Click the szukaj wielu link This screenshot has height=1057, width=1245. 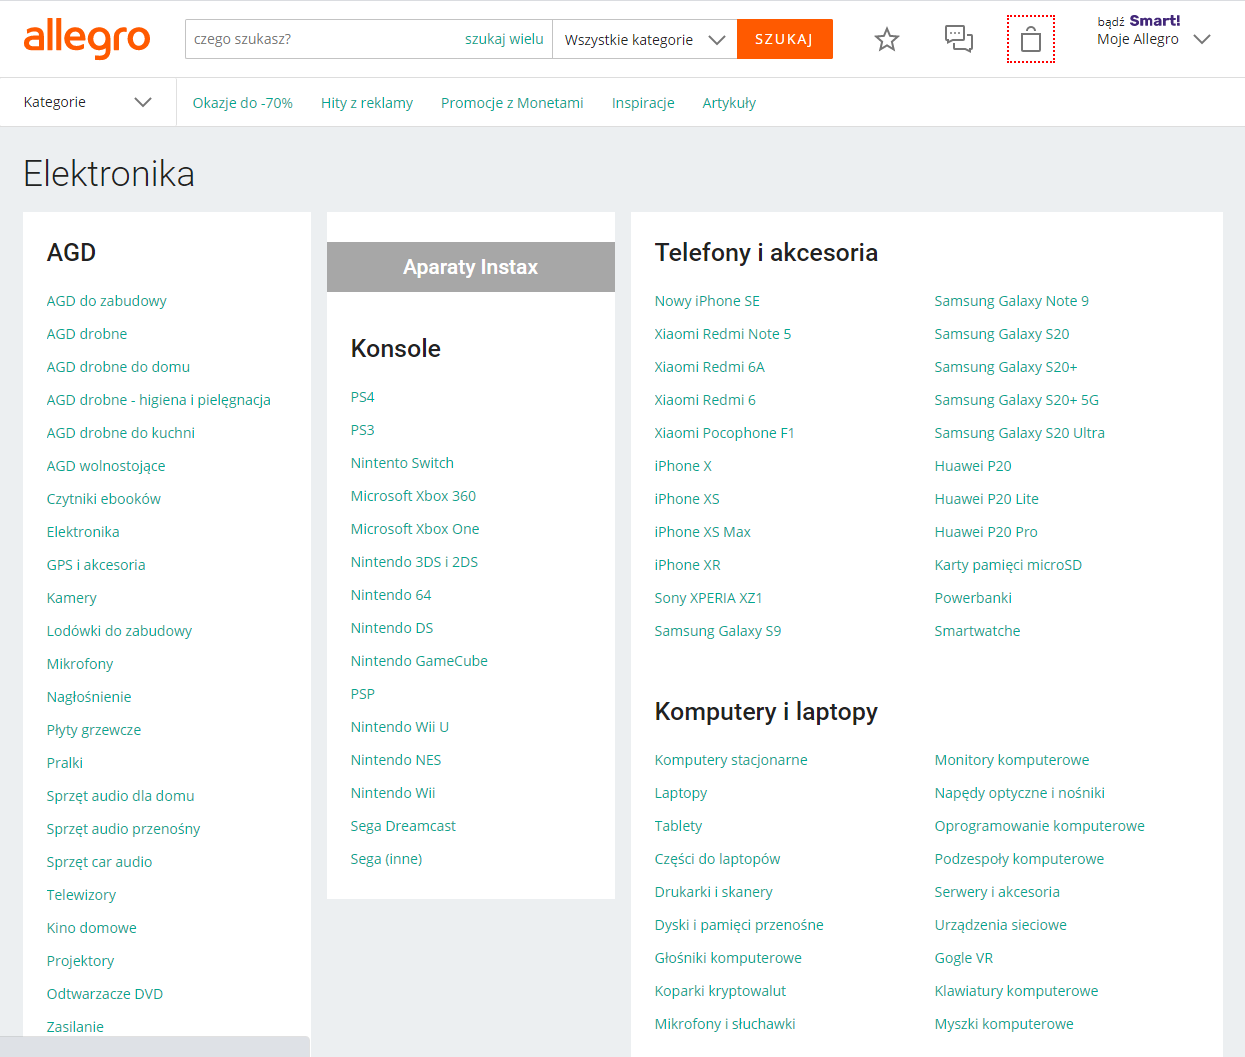pyautogui.click(x=504, y=39)
